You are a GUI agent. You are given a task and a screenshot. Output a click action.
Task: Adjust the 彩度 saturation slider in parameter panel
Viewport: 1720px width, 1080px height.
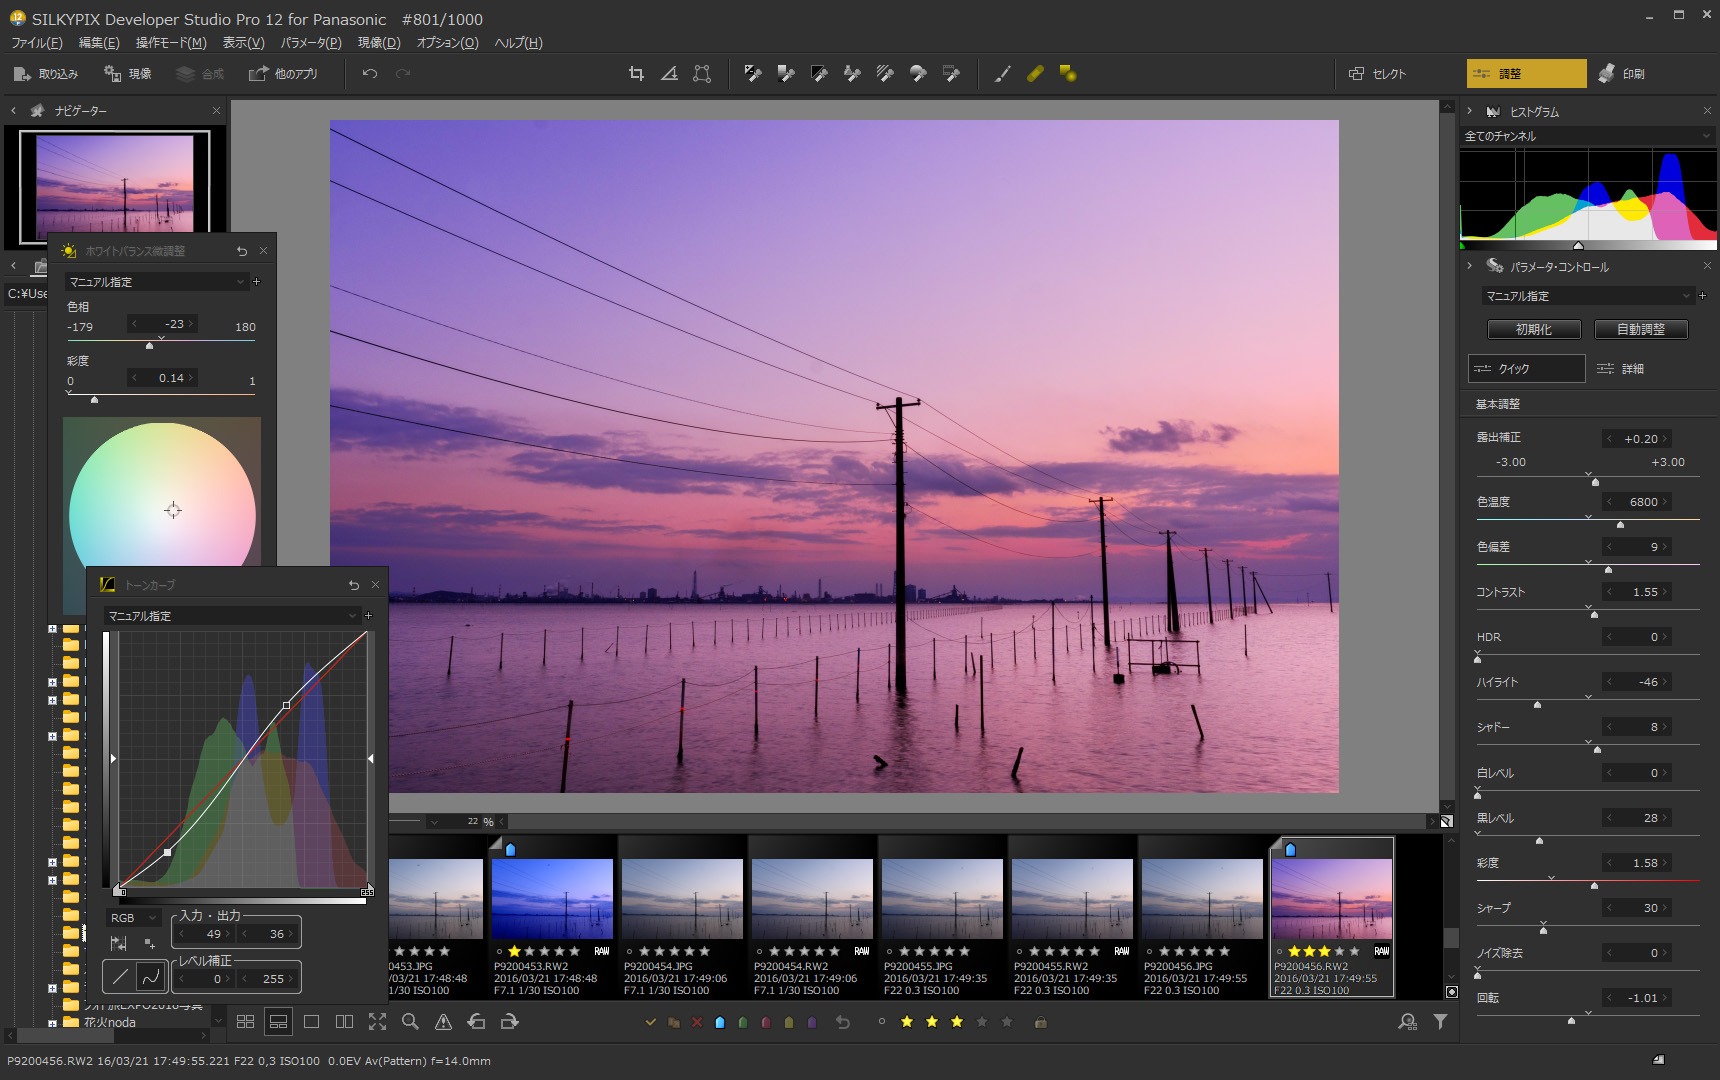pos(1594,886)
